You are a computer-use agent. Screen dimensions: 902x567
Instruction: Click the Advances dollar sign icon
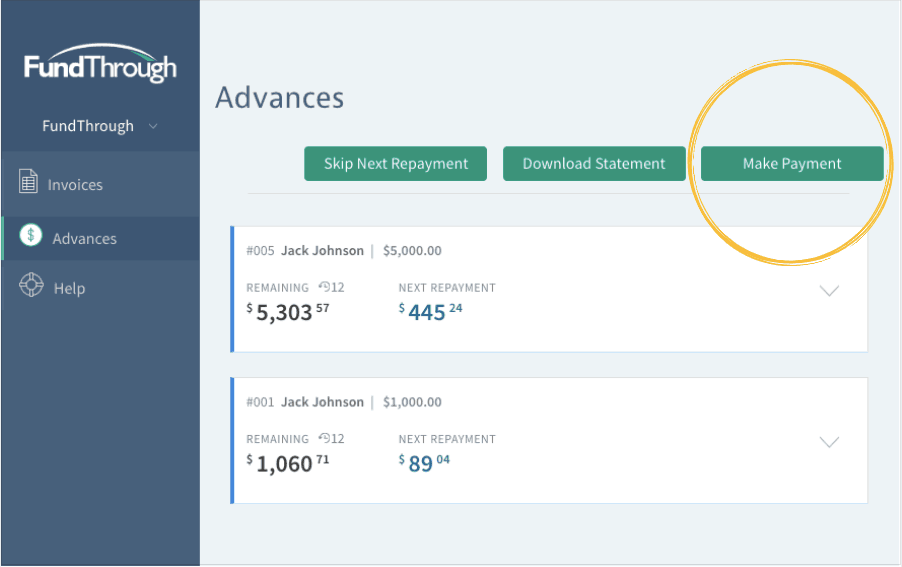pos(30,235)
